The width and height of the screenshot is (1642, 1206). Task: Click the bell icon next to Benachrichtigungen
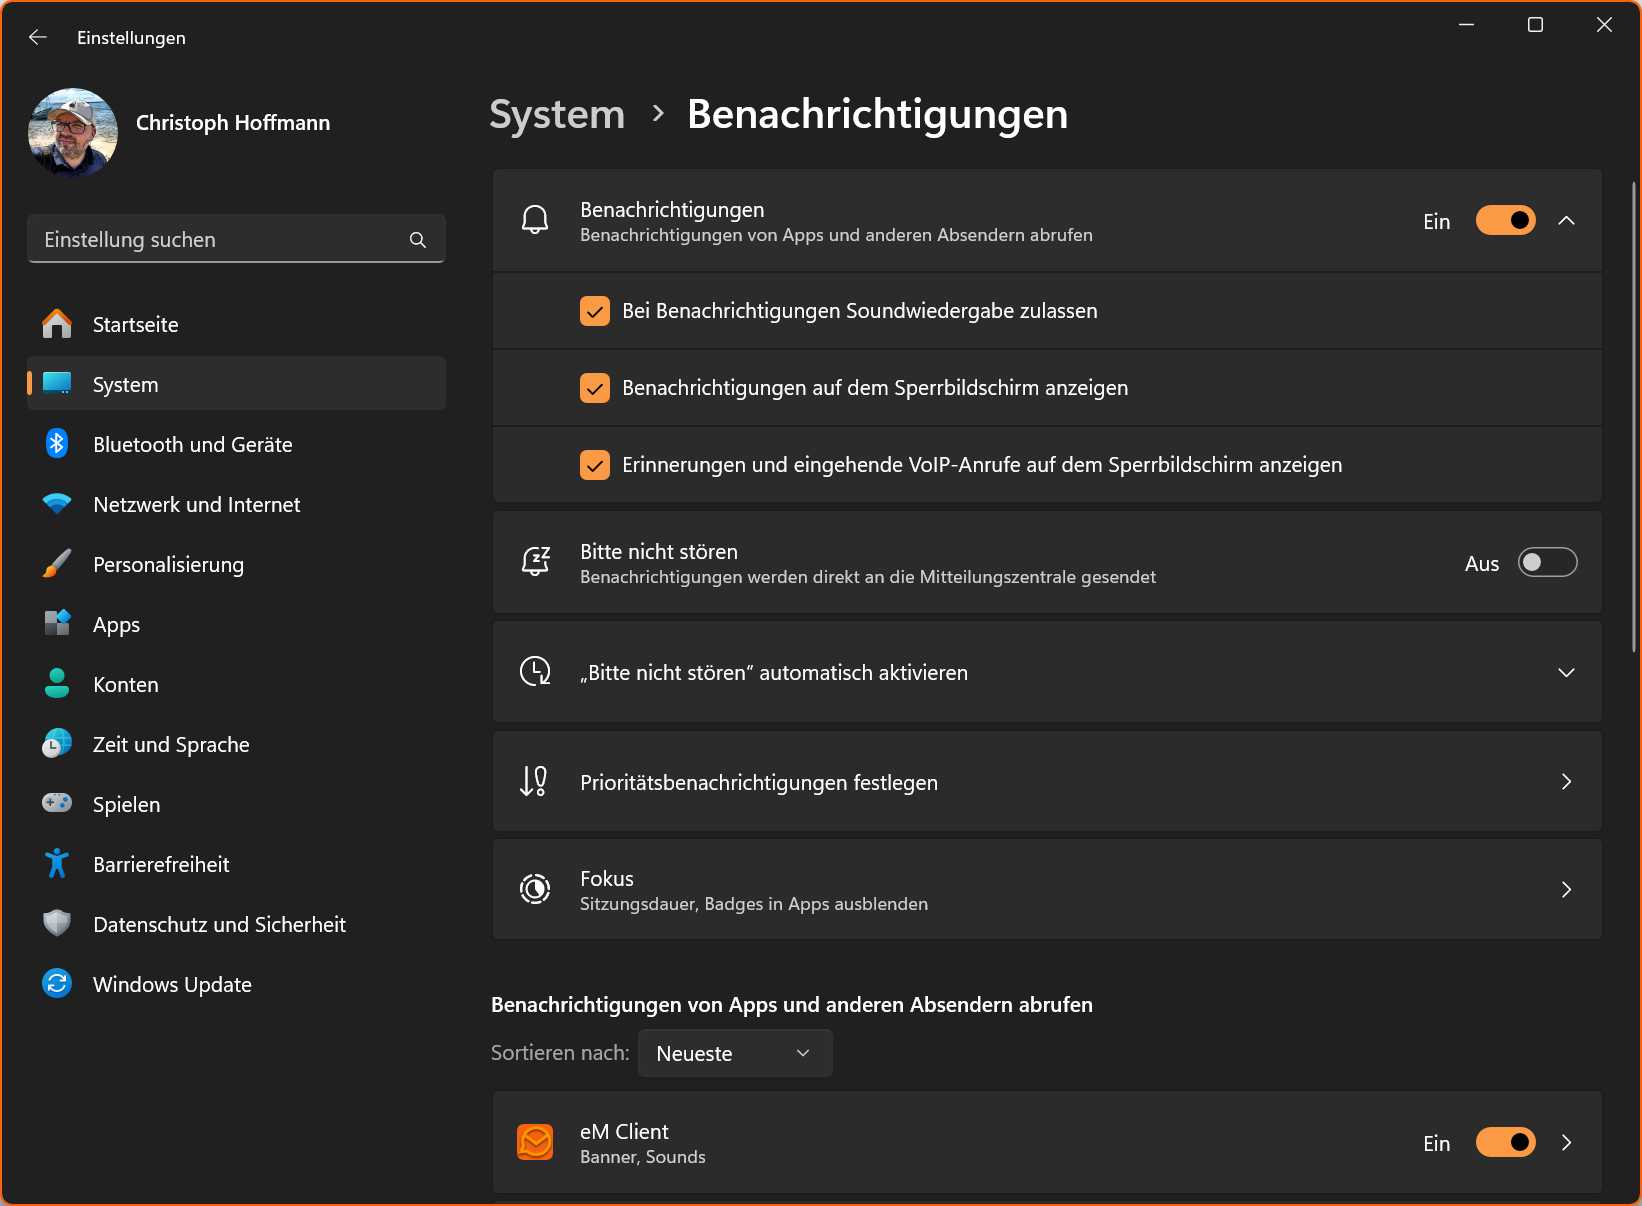535,220
